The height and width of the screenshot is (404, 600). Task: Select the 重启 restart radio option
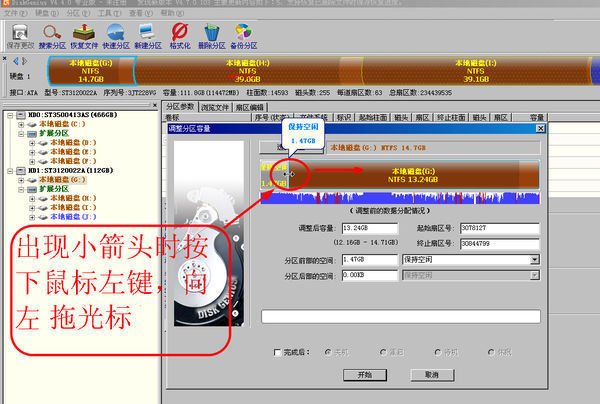[x=383, y=352]
